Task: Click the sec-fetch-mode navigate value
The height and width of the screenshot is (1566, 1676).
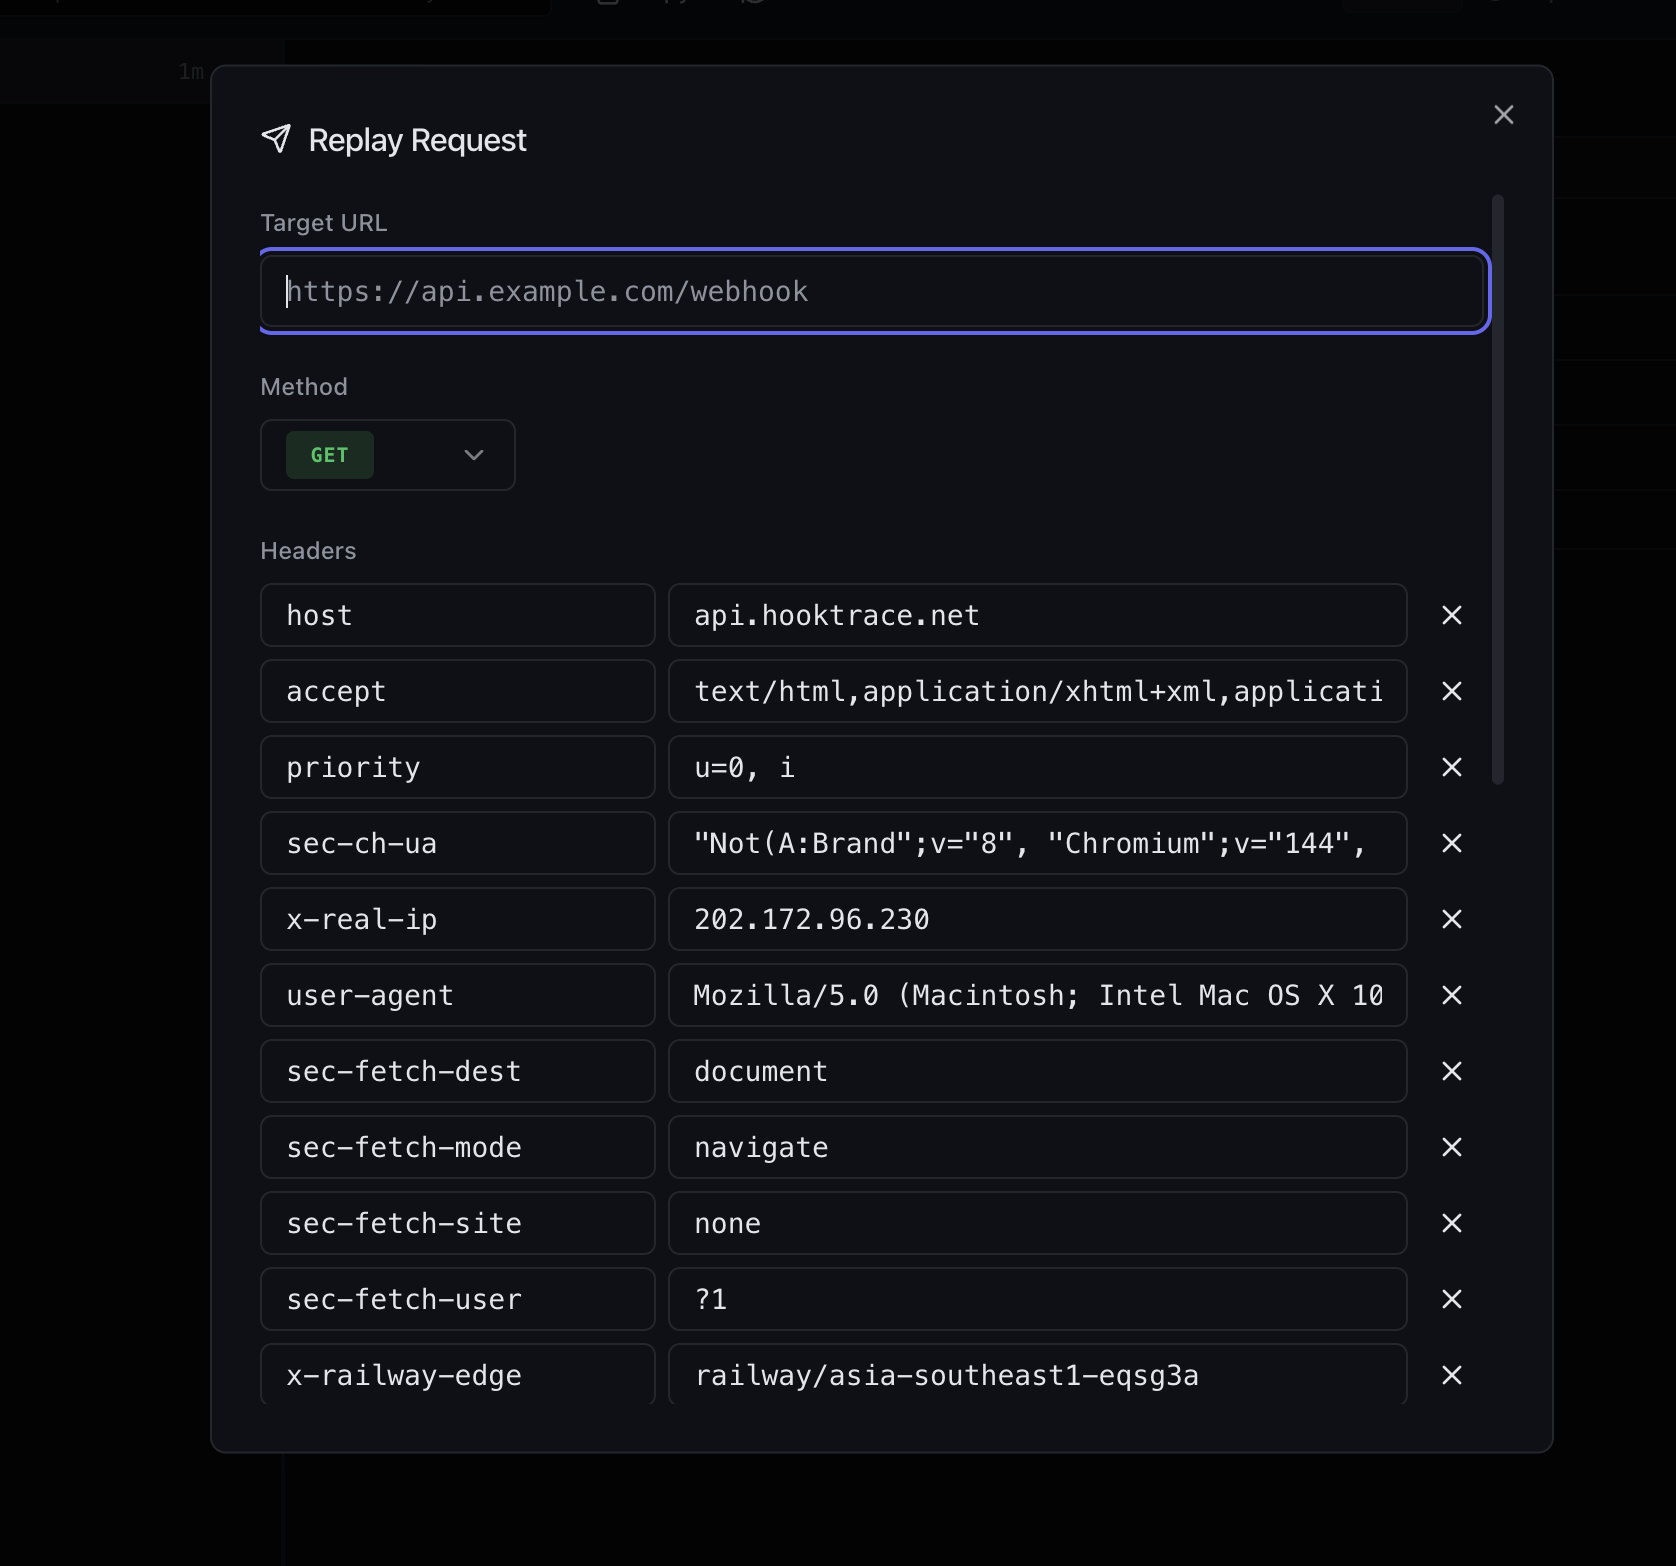Action: tap(1036, 1147)
